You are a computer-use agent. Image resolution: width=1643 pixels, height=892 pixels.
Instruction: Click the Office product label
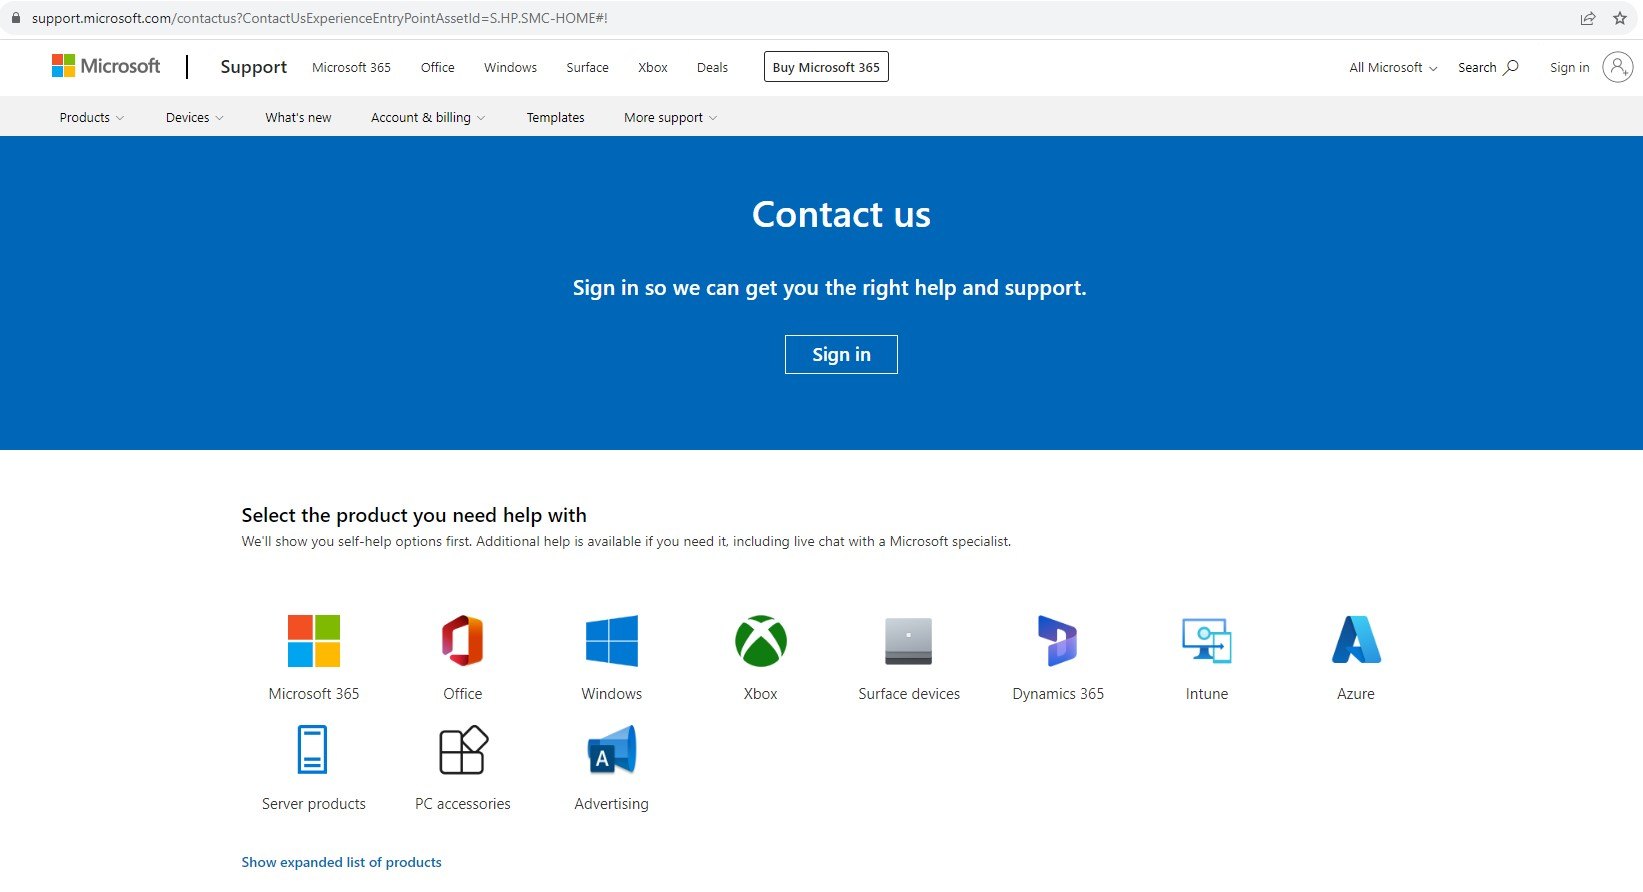point(463,694)
